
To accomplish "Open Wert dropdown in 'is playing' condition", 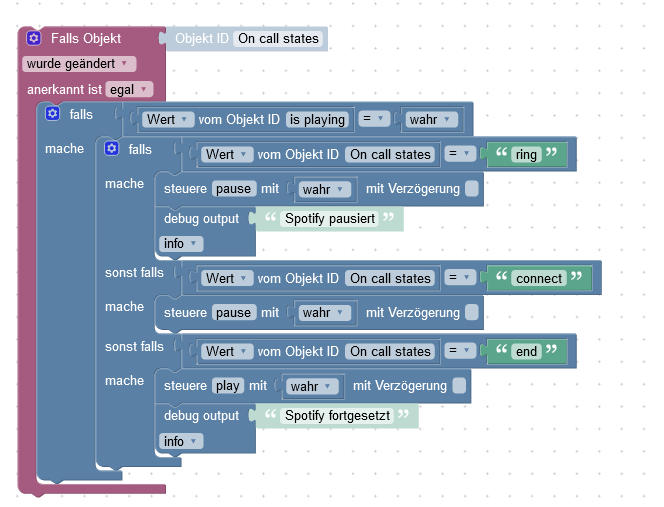I will click(x=168, y=119).
